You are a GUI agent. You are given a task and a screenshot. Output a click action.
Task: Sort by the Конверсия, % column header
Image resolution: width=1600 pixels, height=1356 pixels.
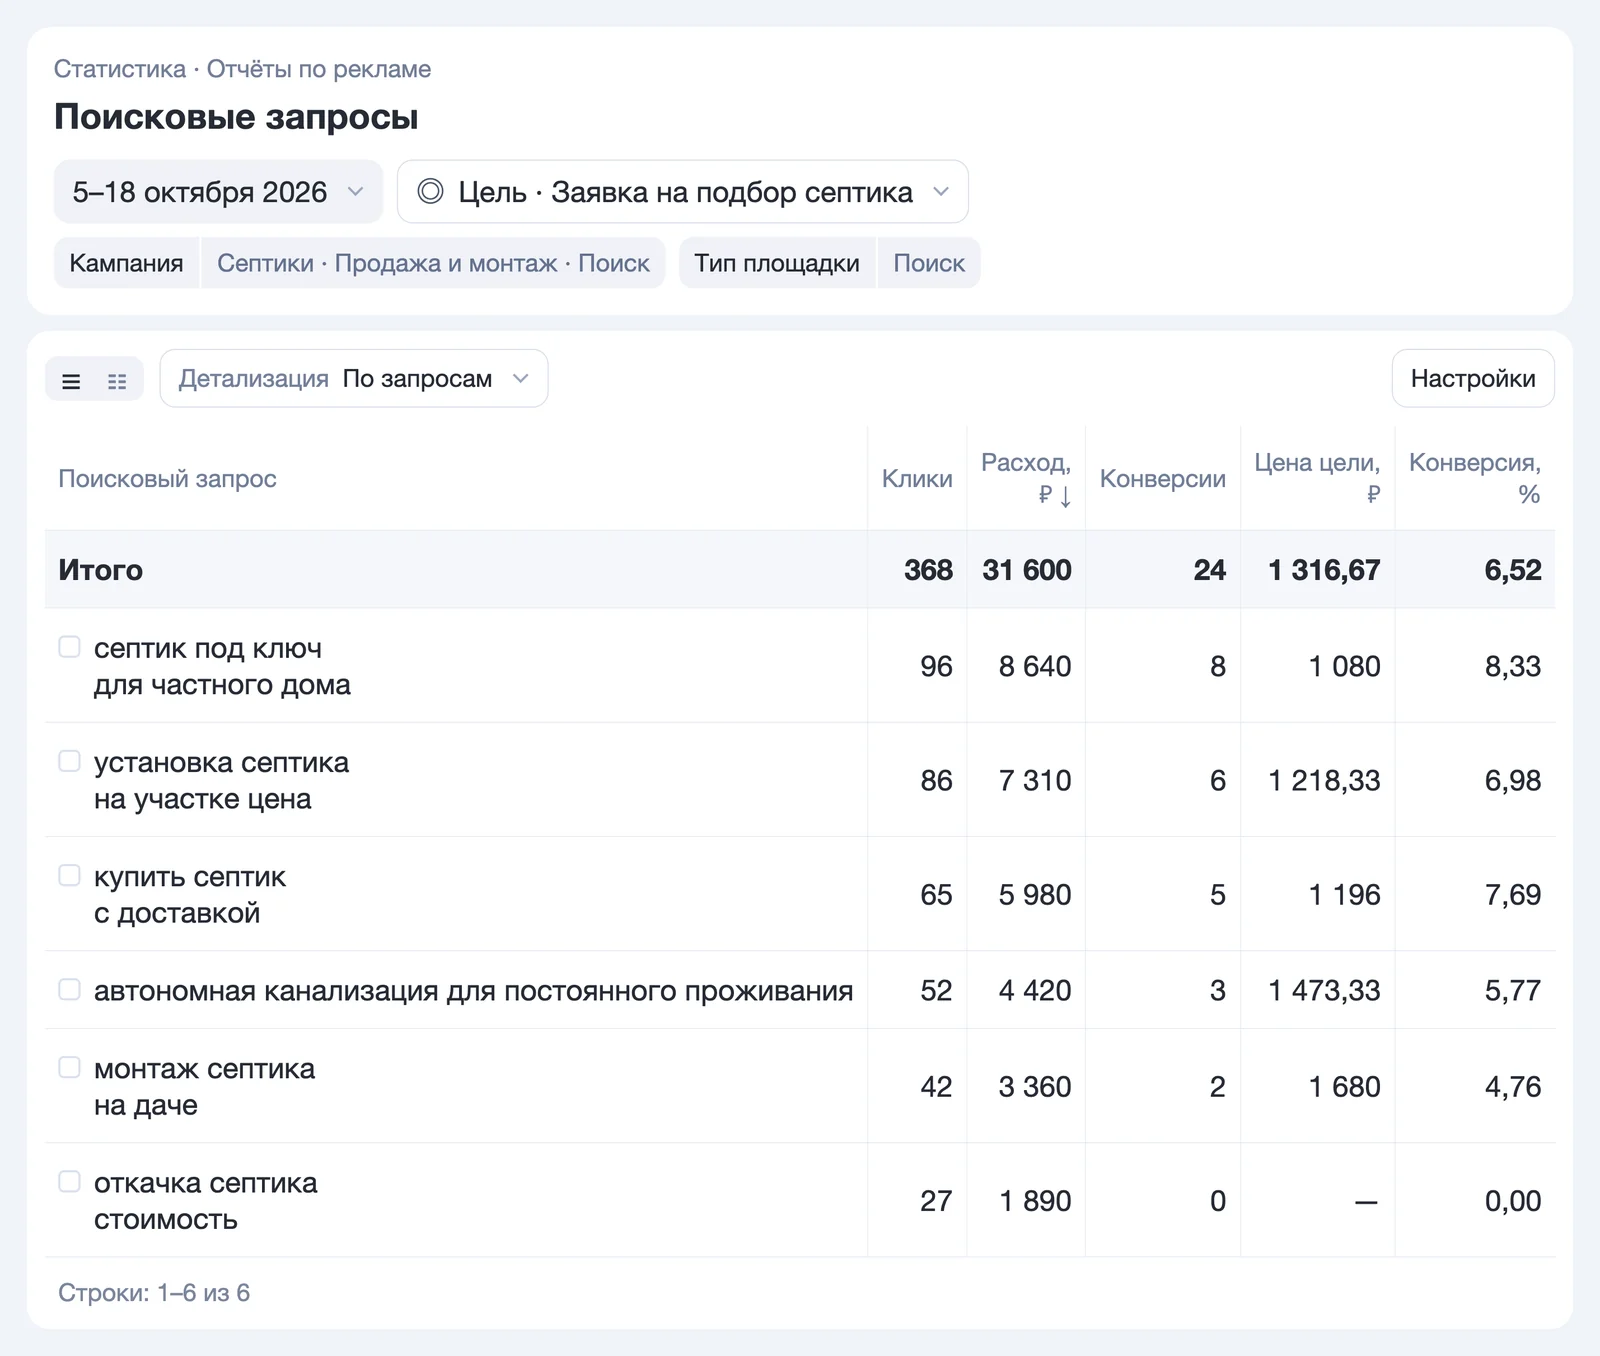pos(1475,478)
